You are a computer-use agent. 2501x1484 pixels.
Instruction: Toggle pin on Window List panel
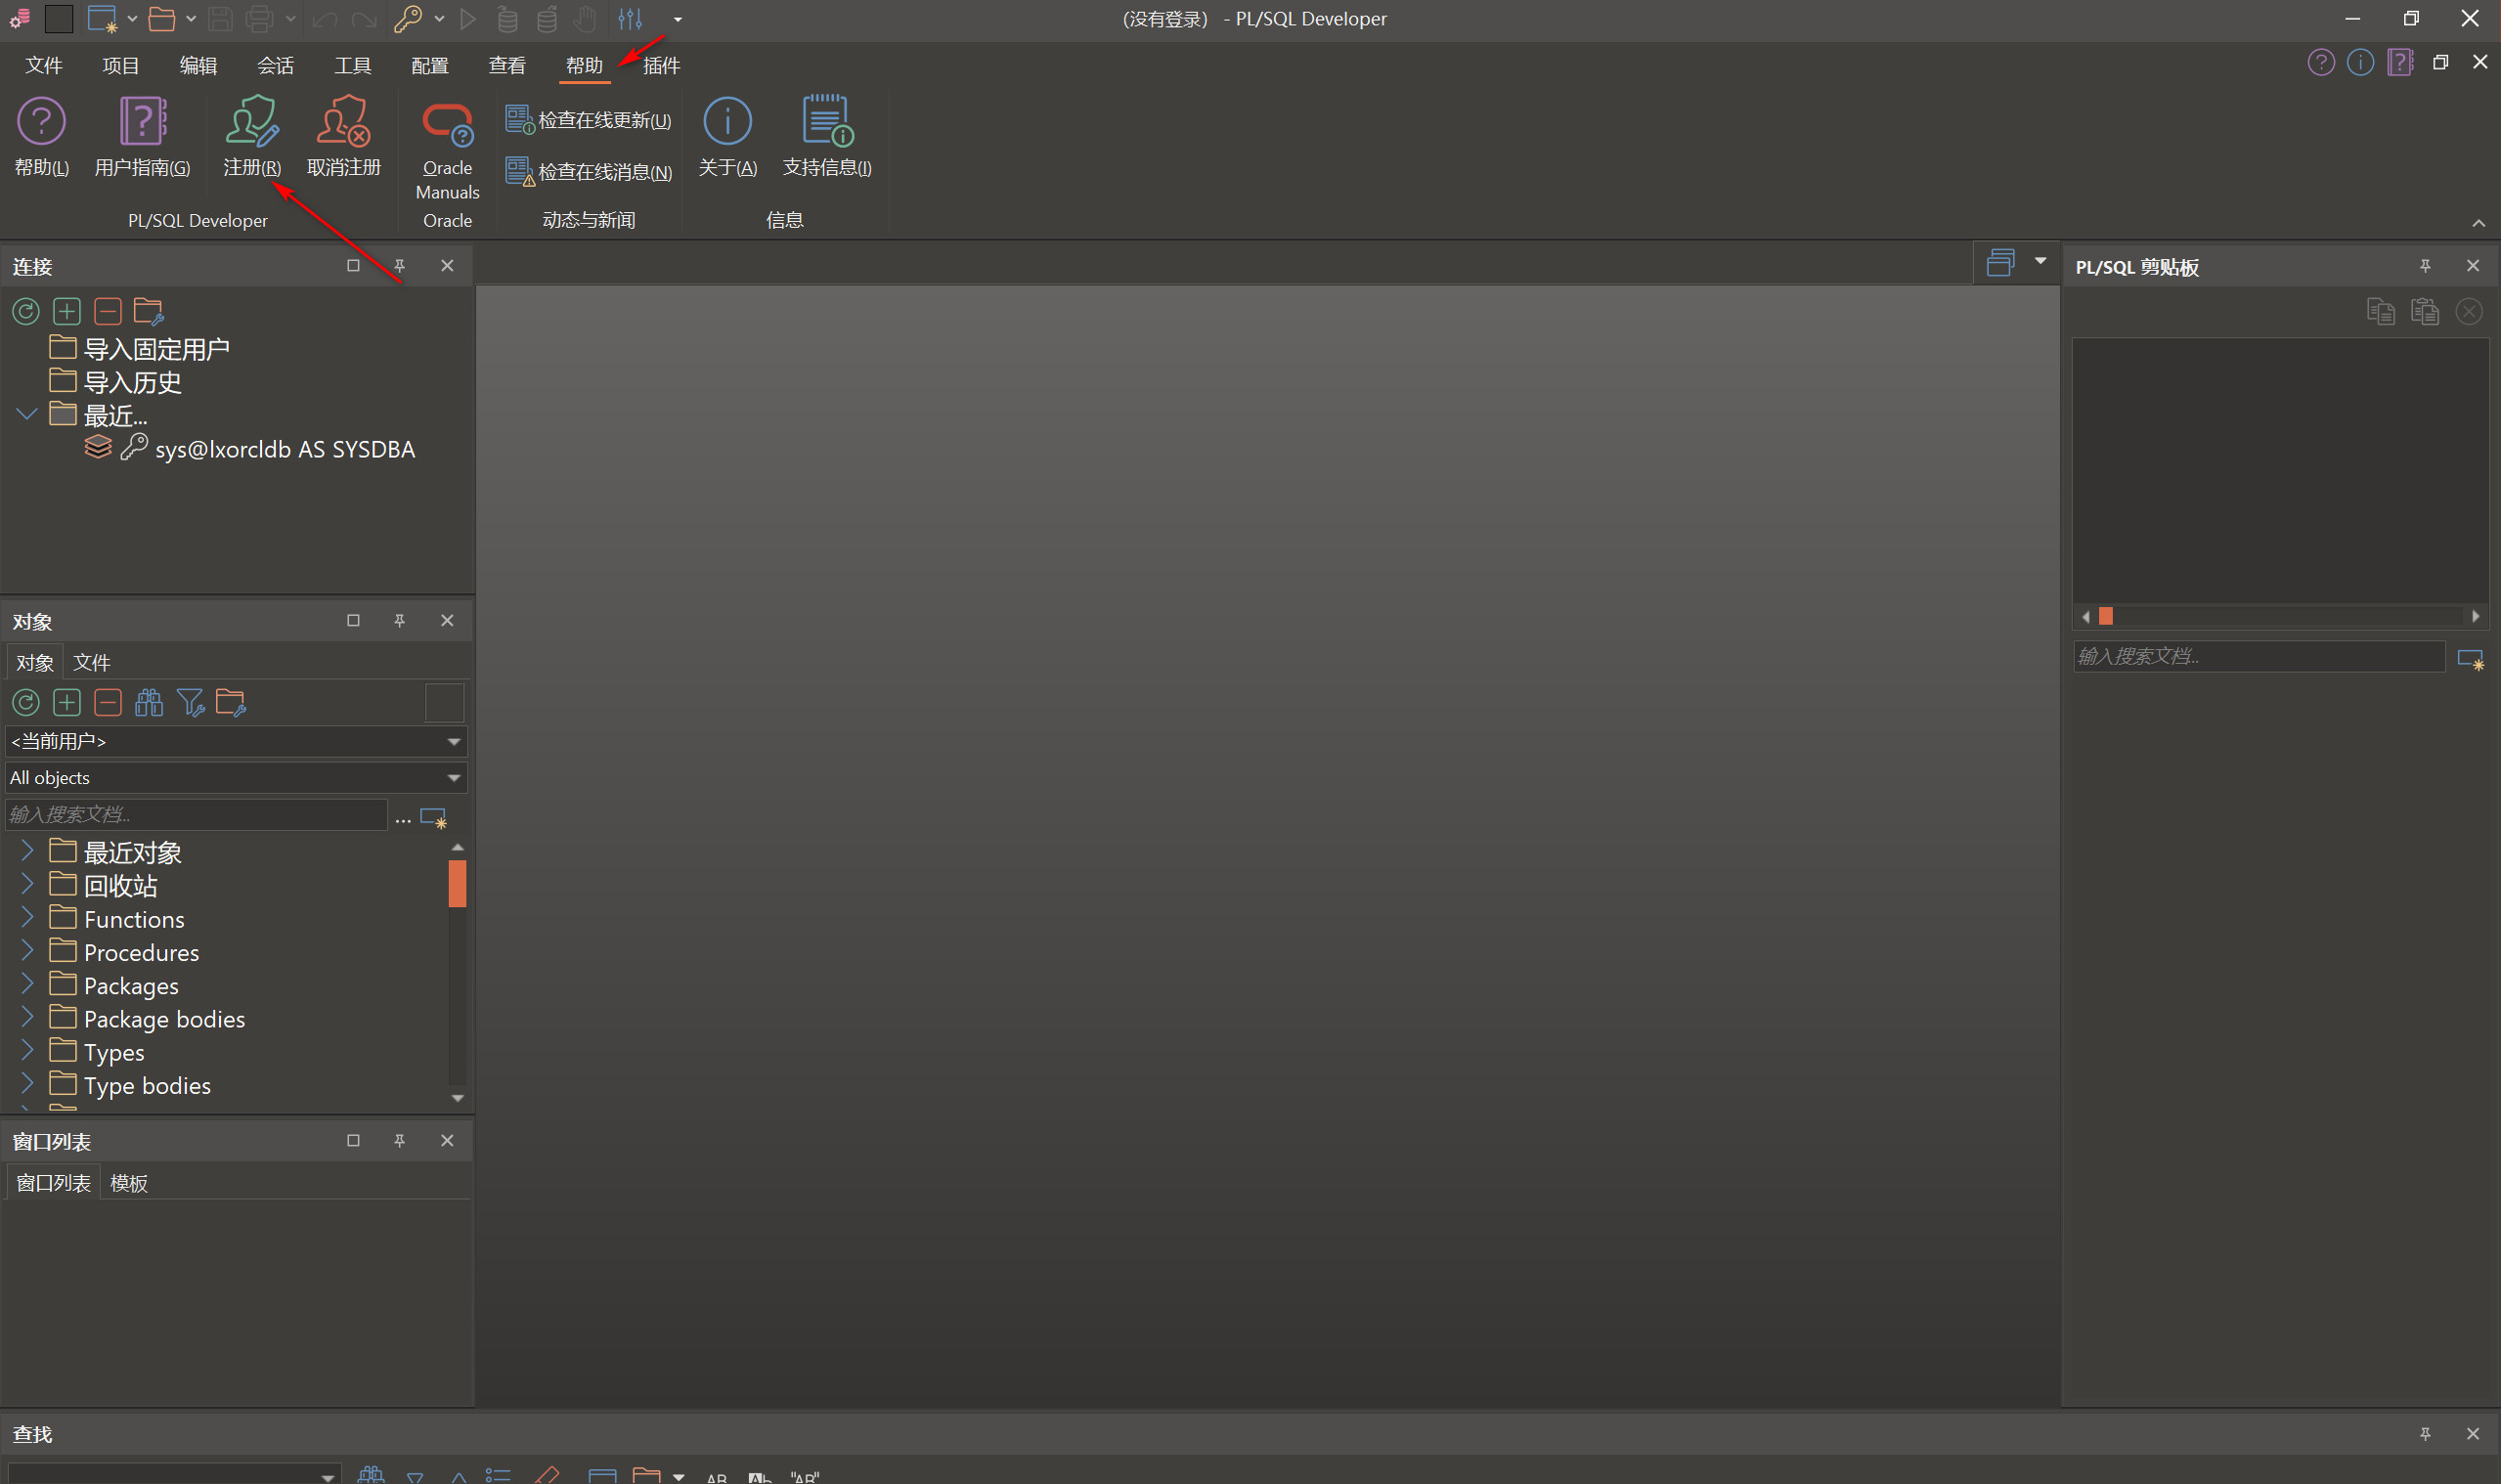point(399,1141)
